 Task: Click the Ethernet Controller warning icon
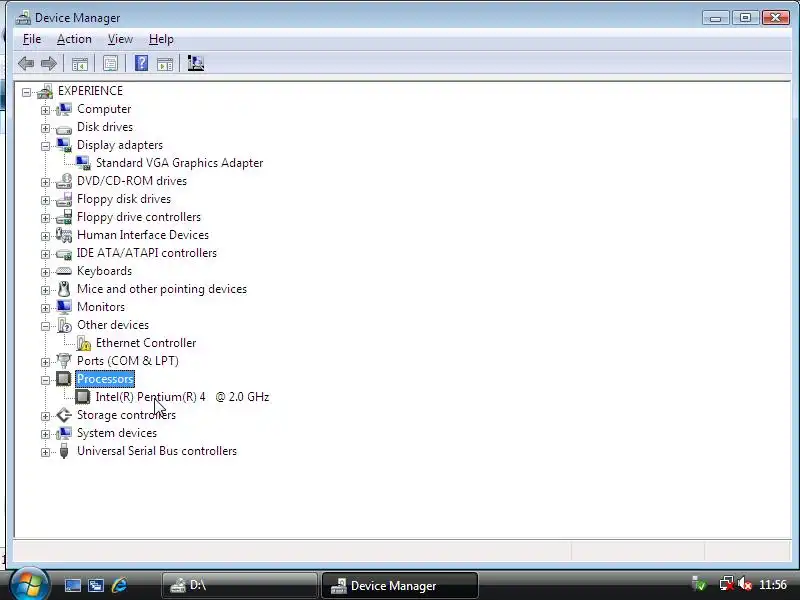(x=83, y=343)
